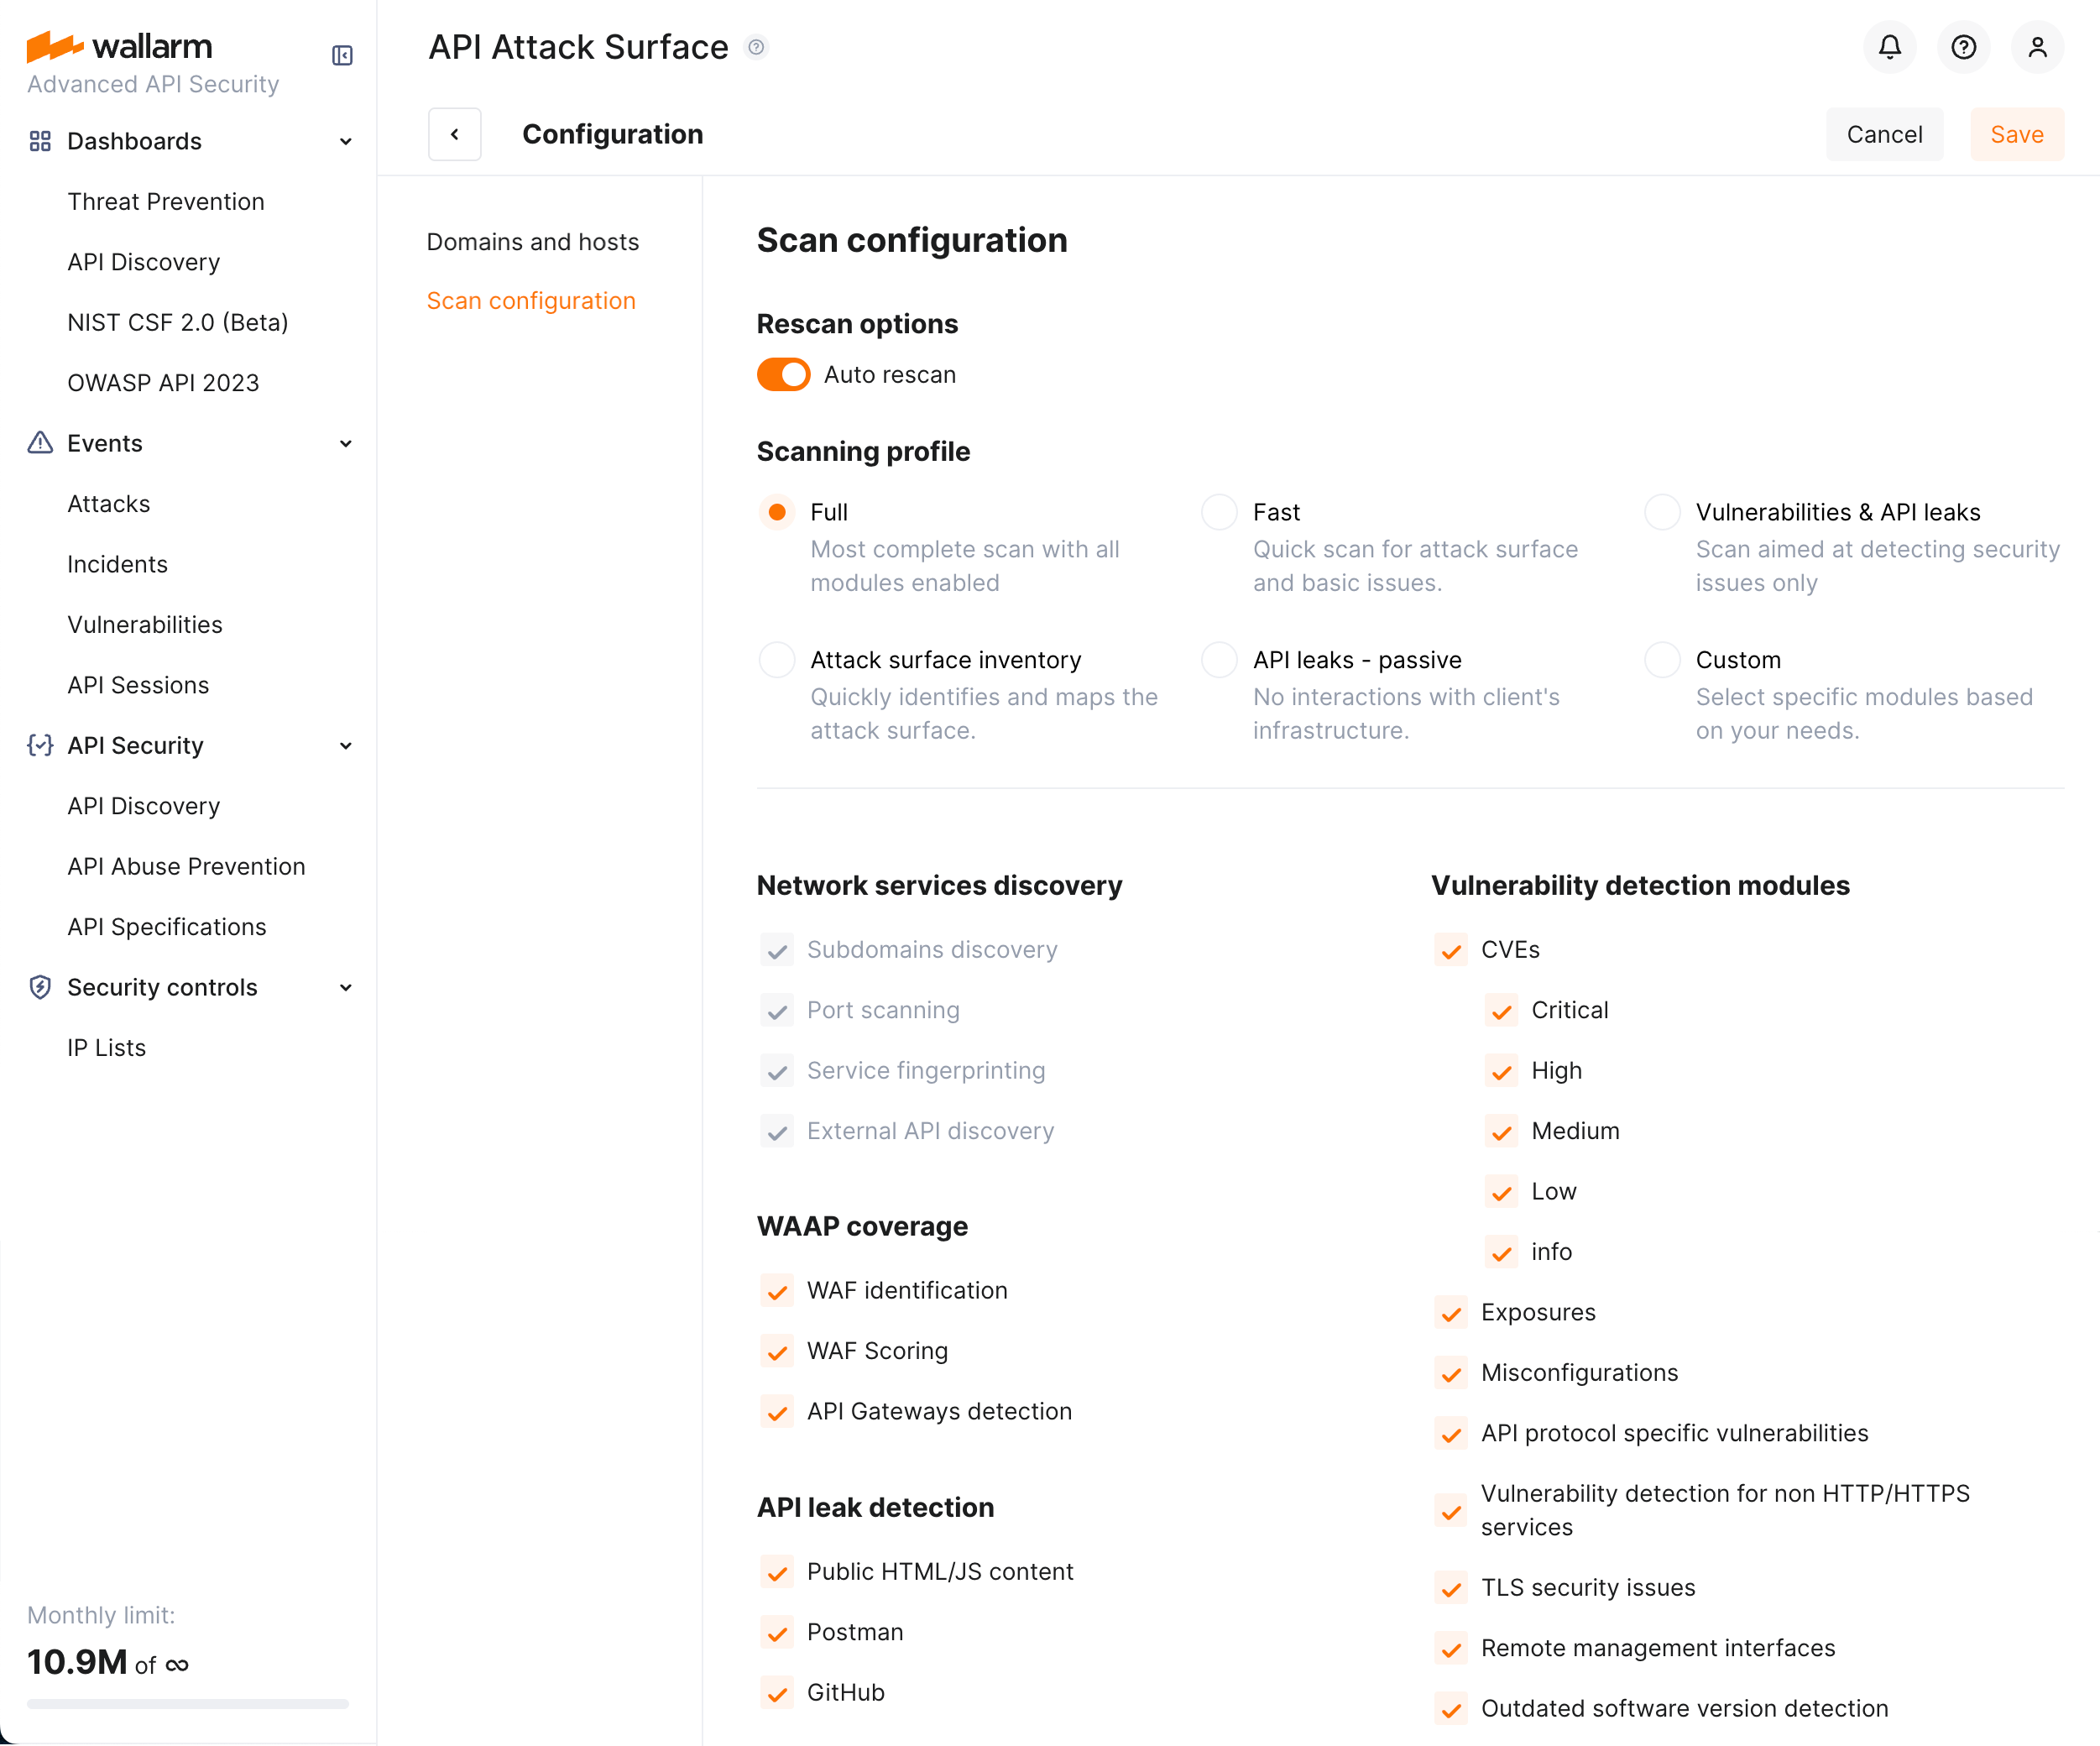Open Threat Prevention dashboard menu item
This screenshot has height=1746, width=2100.
[166, 201]
